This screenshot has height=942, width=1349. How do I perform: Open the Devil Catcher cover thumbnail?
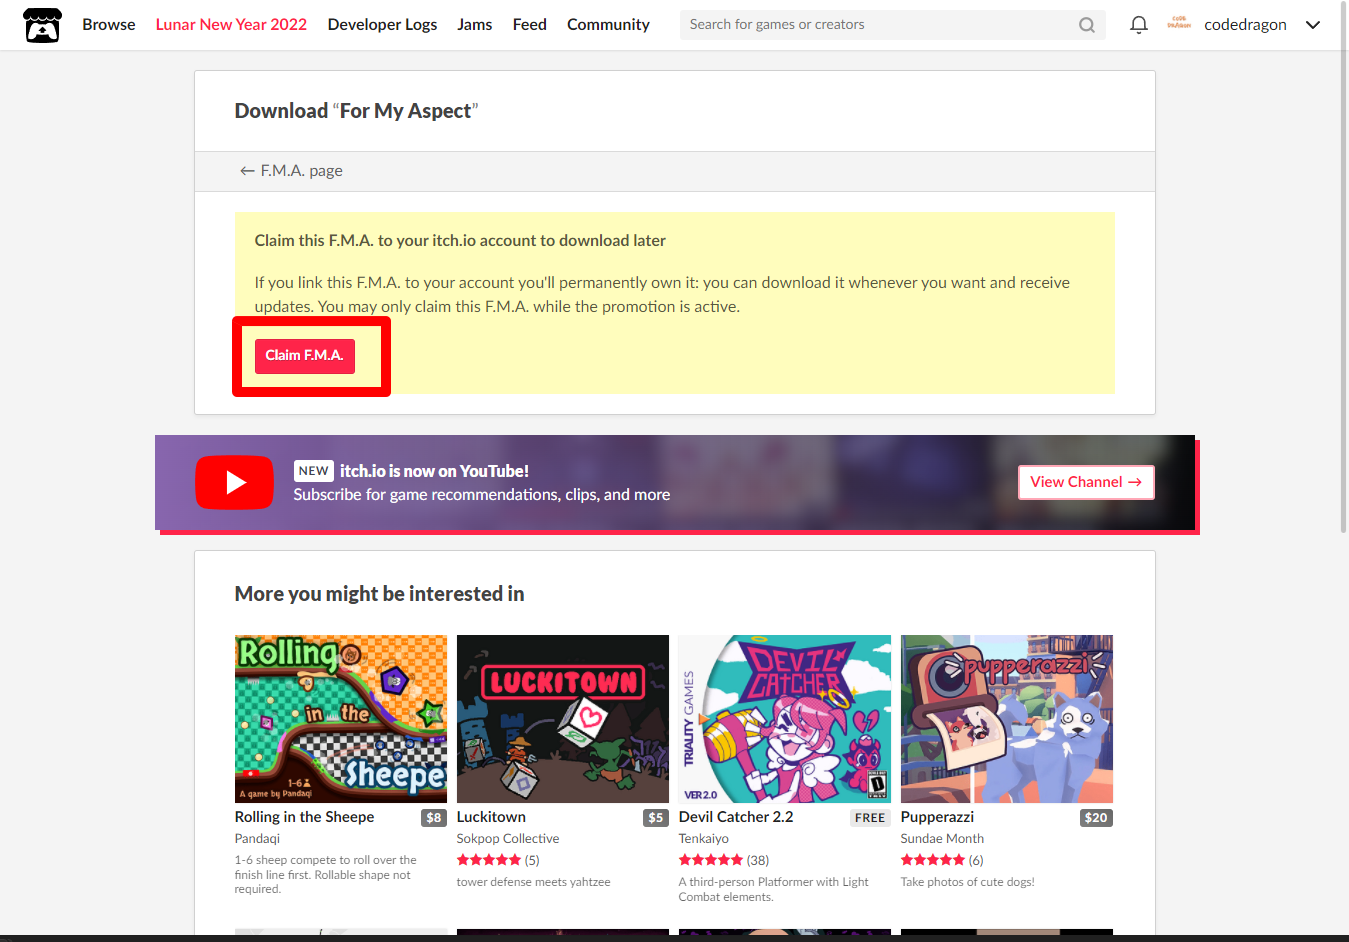[785, 719]
